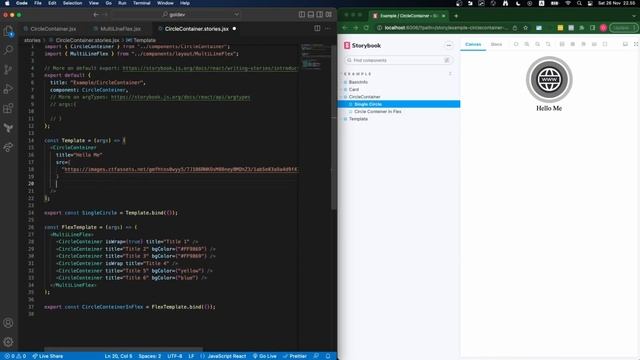Bookmark page with the star icon
Viewport: 640px width, 360px height.
pos(525,28)
